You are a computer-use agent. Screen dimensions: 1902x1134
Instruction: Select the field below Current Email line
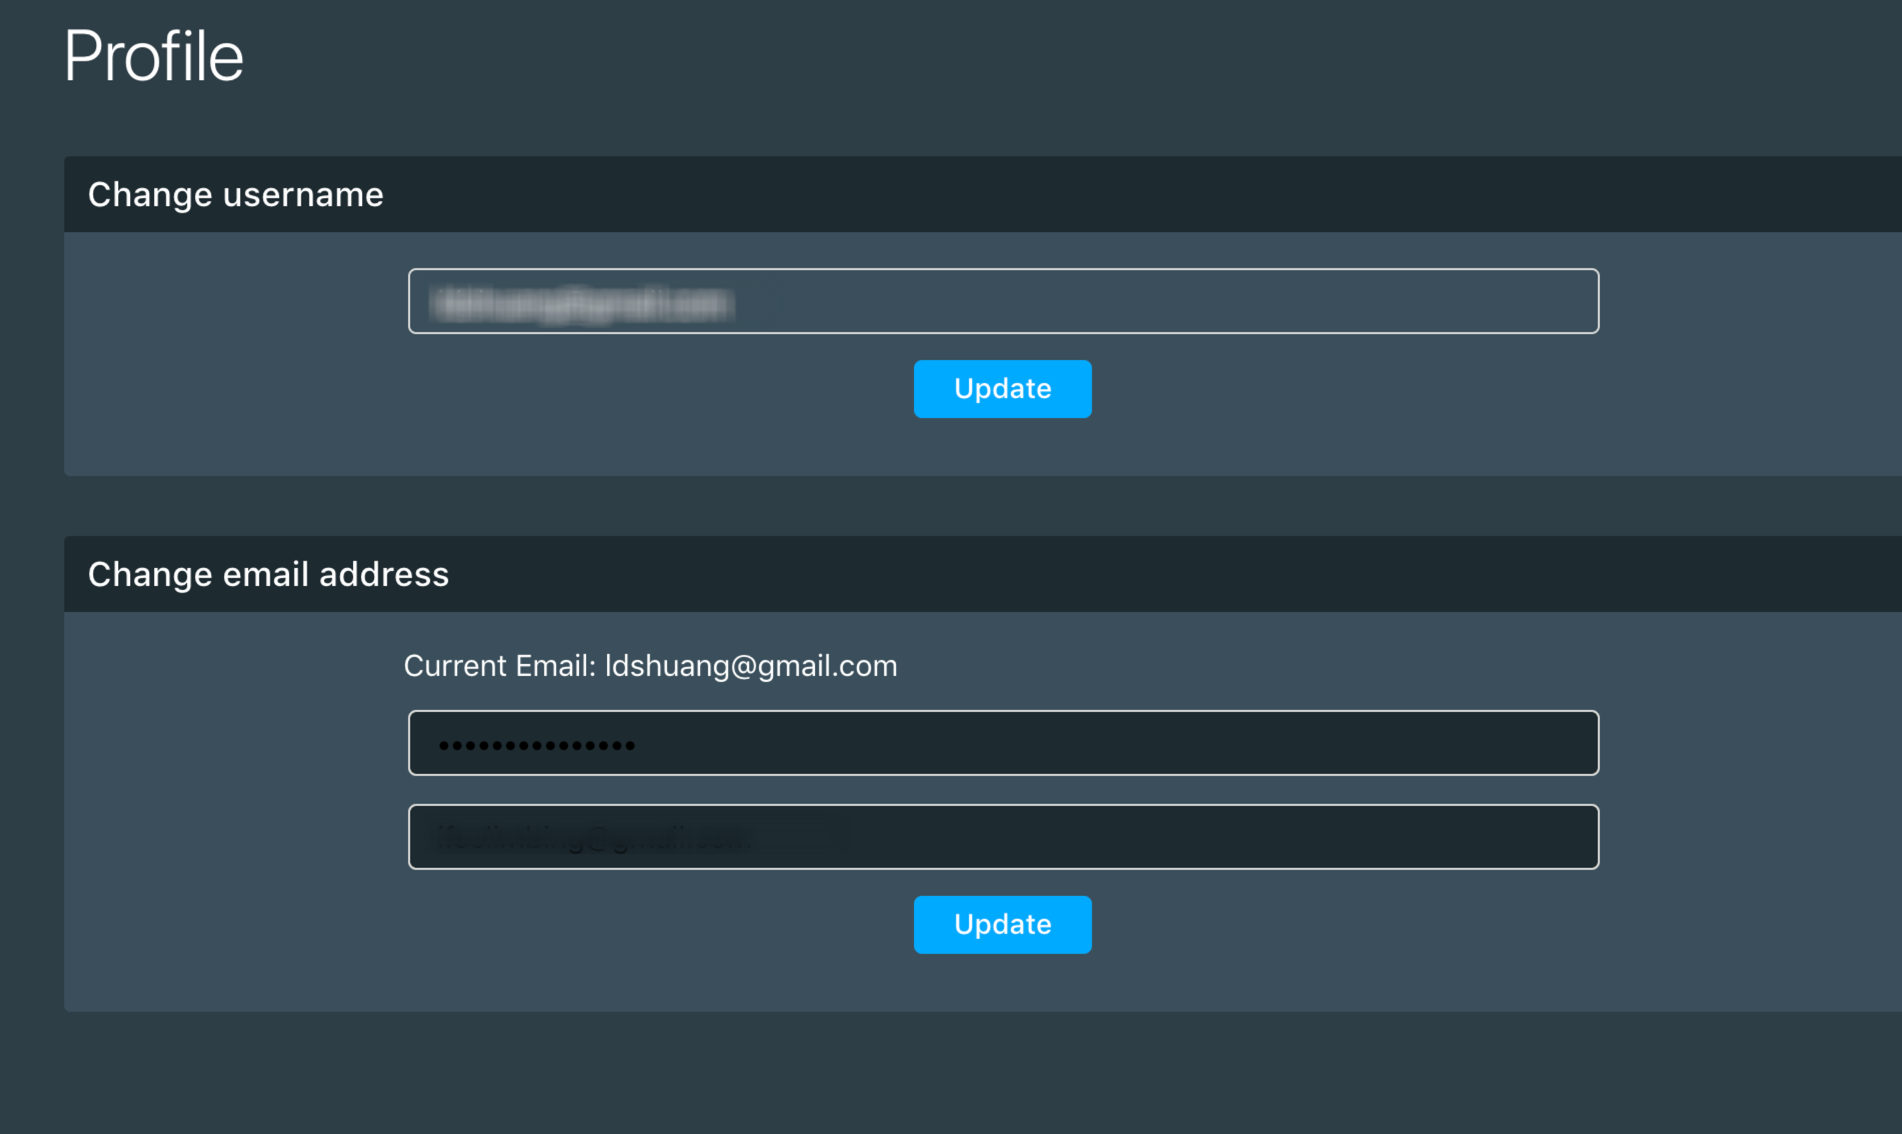pos(1002,743)
